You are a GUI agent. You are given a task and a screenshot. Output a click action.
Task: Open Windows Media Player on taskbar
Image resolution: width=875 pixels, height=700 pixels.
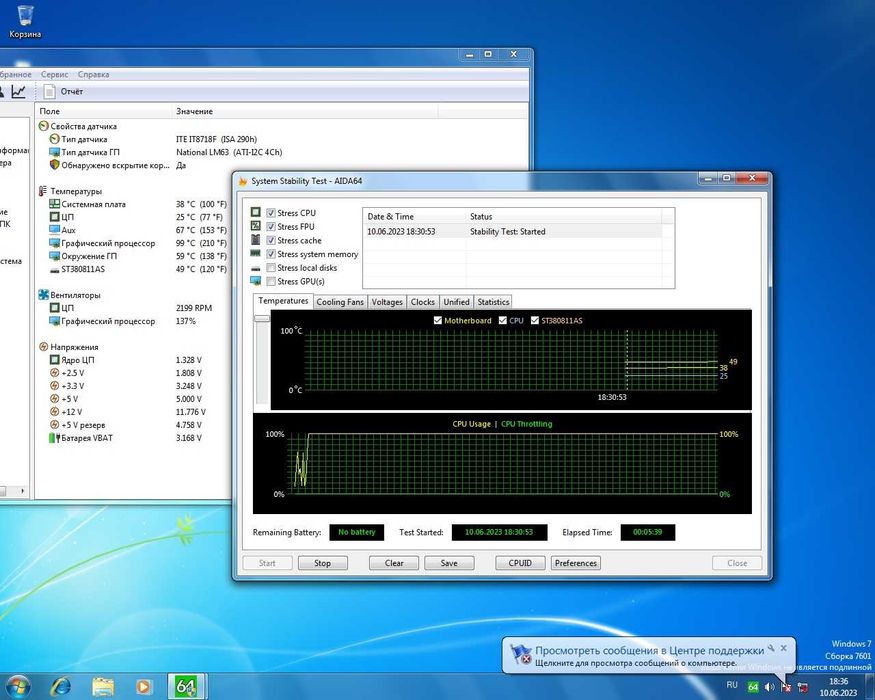[143, 686]
